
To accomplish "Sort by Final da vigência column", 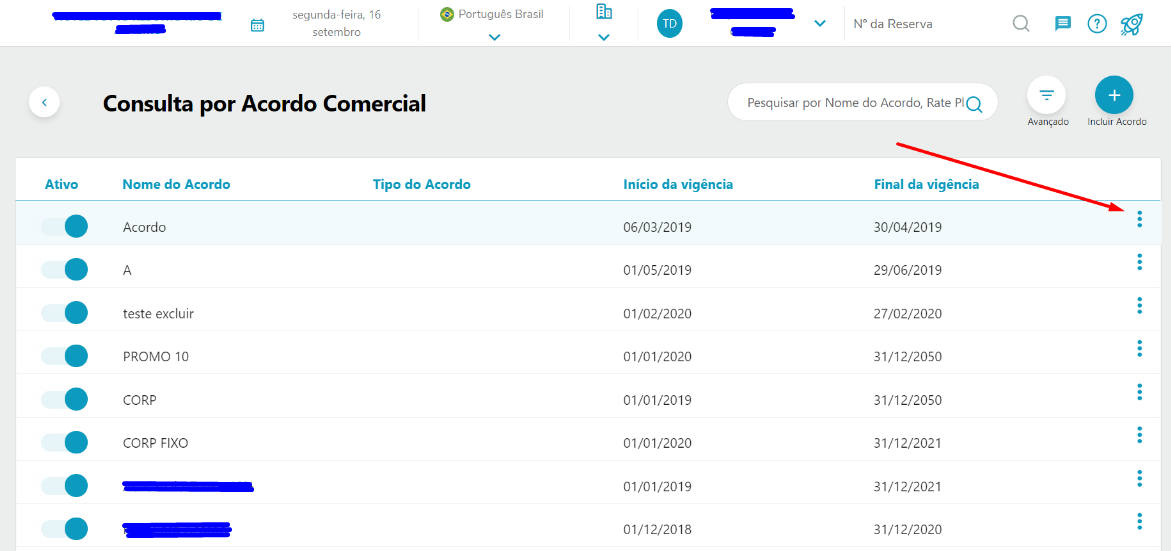I will pyautogui.click(x=926, y=184).
